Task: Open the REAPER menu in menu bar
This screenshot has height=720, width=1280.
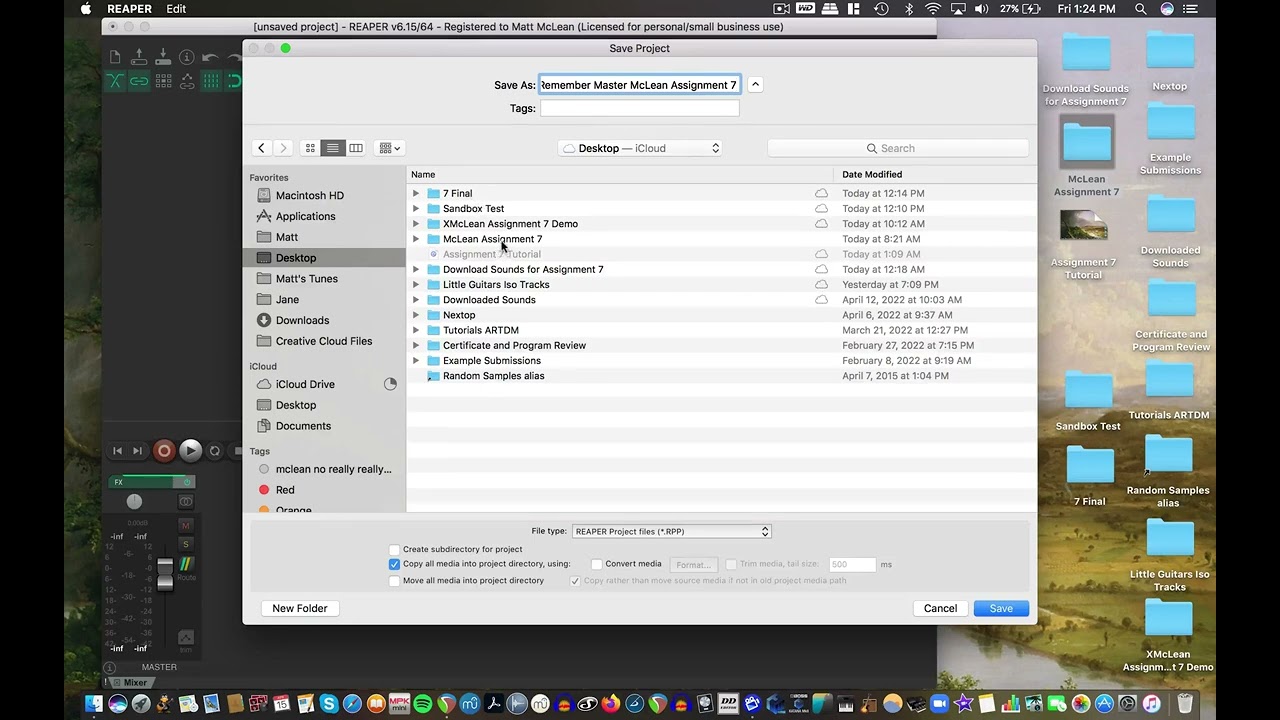Action: 130,9
